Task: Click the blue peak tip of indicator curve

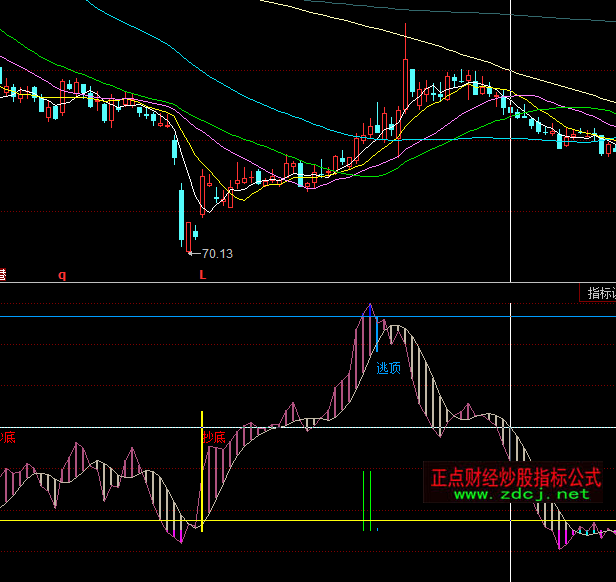Action: point(369,308)
